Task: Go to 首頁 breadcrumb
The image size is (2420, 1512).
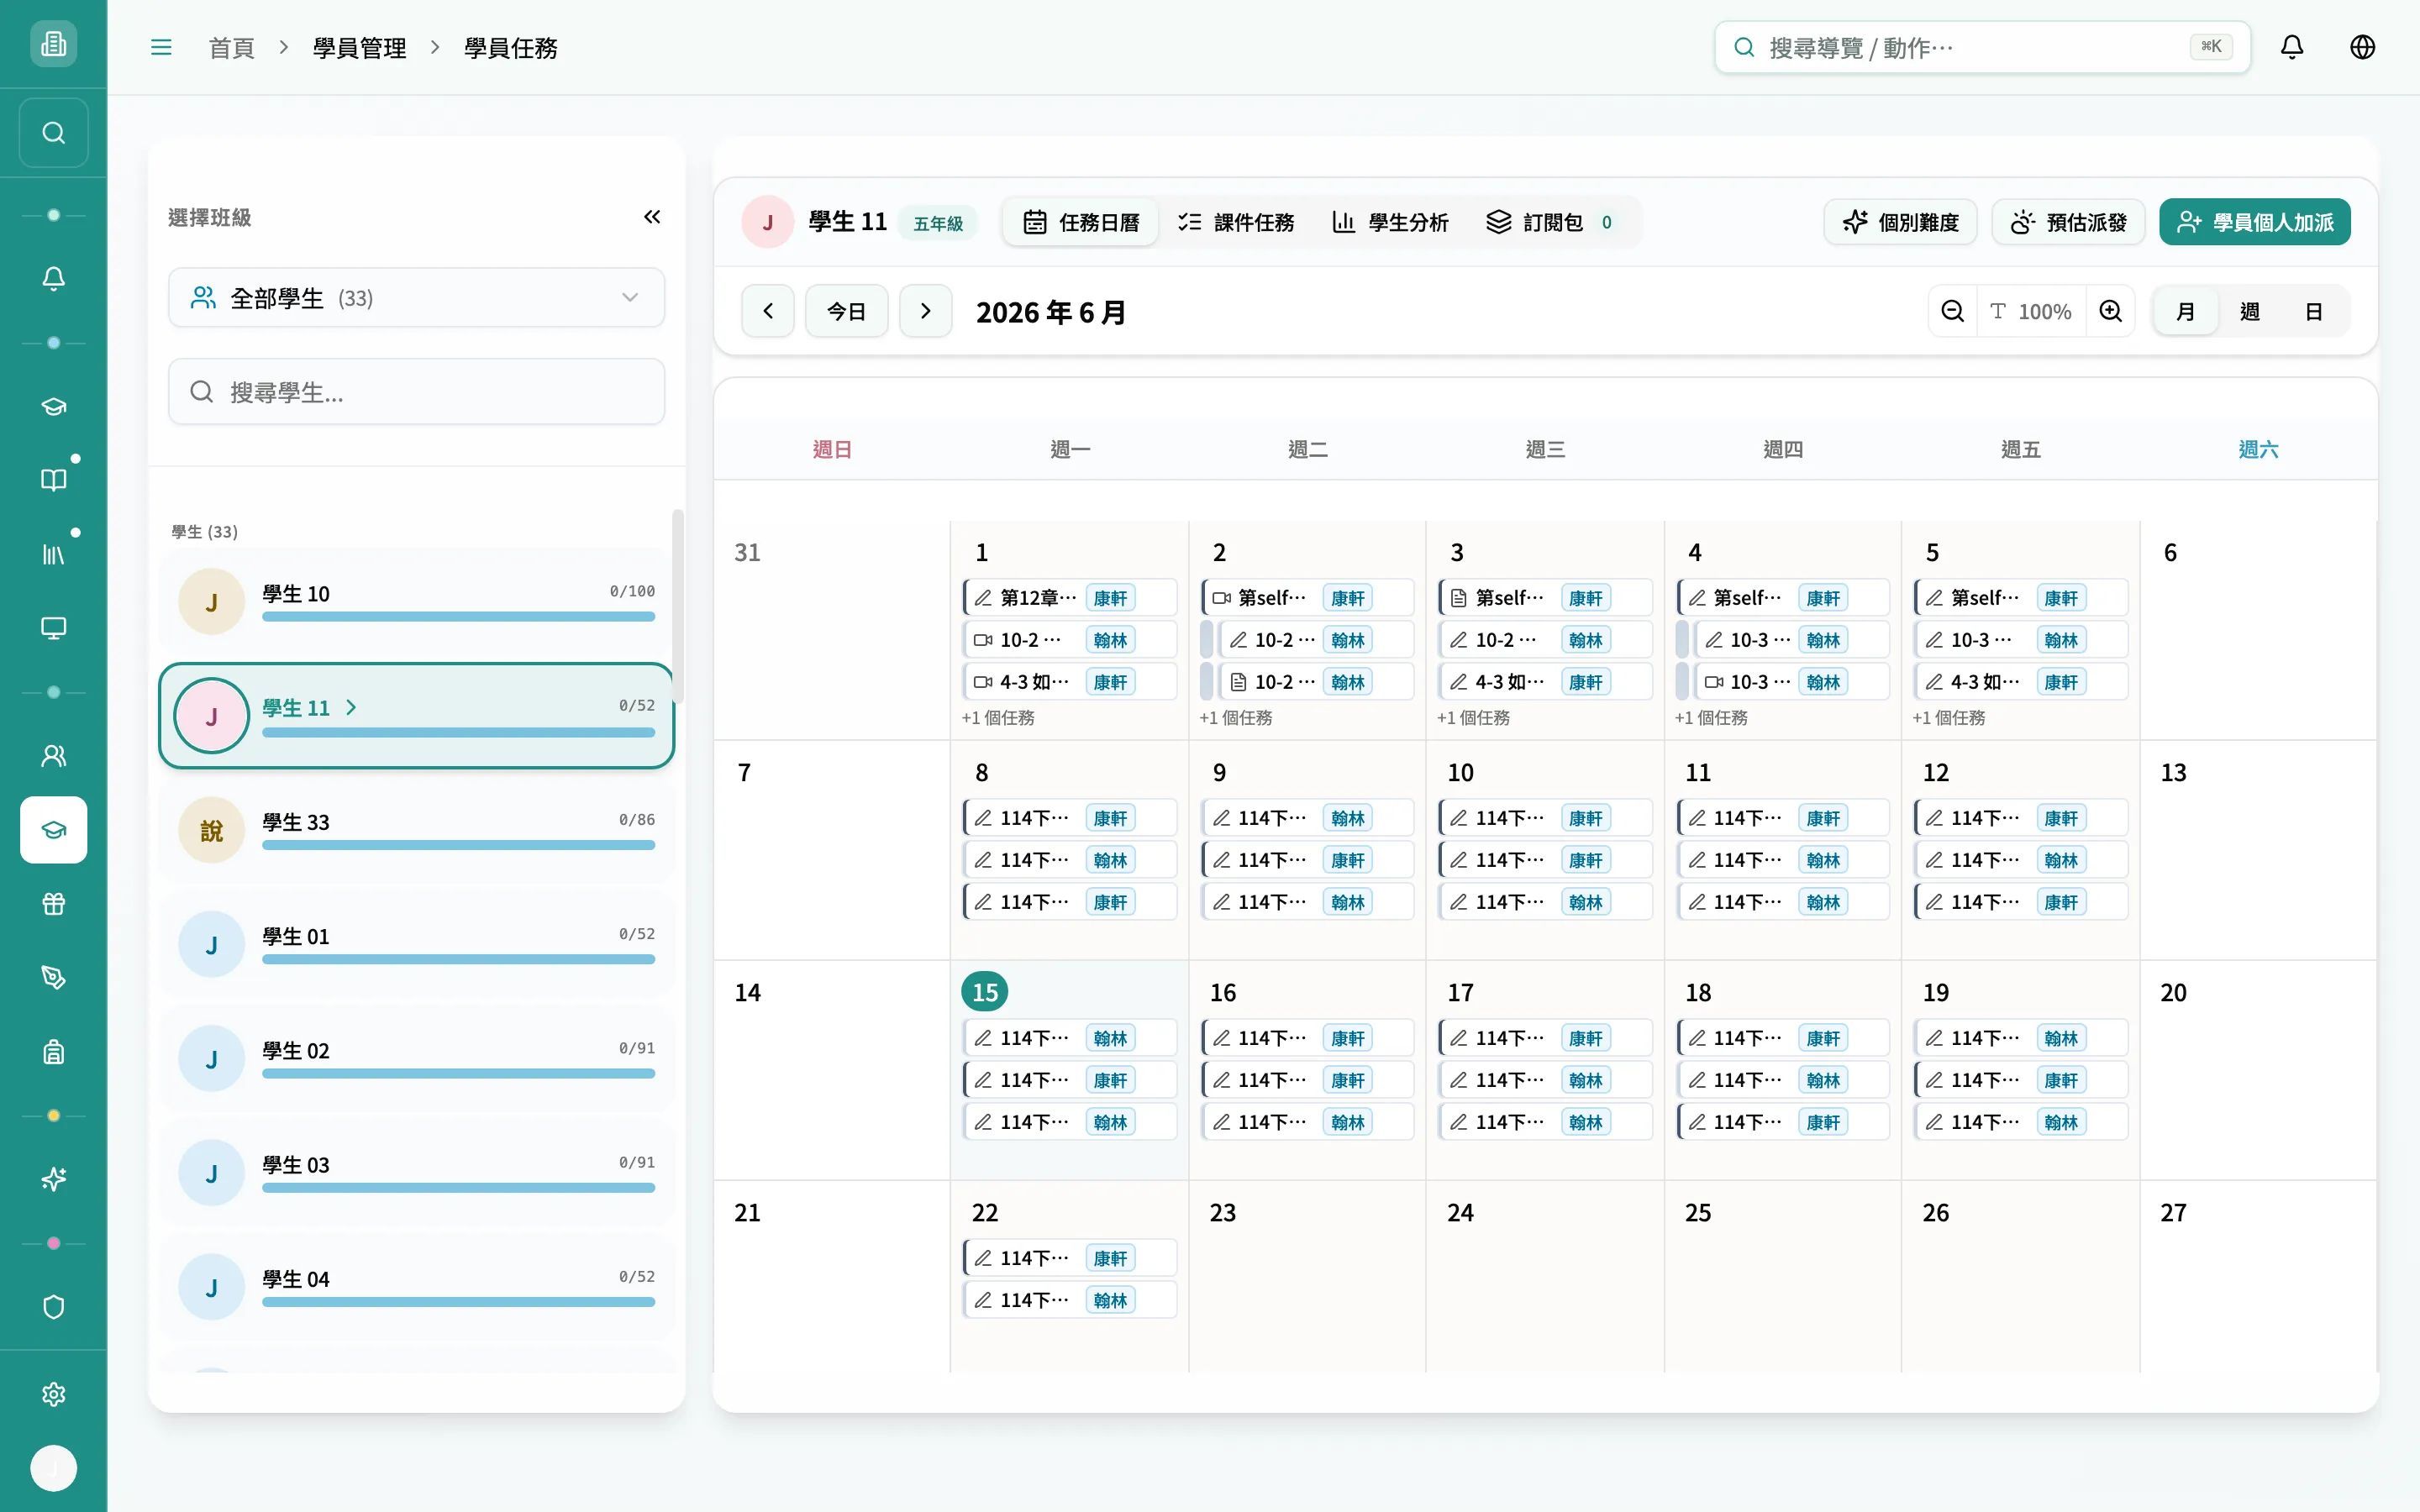Action: (x=231, y=47)
